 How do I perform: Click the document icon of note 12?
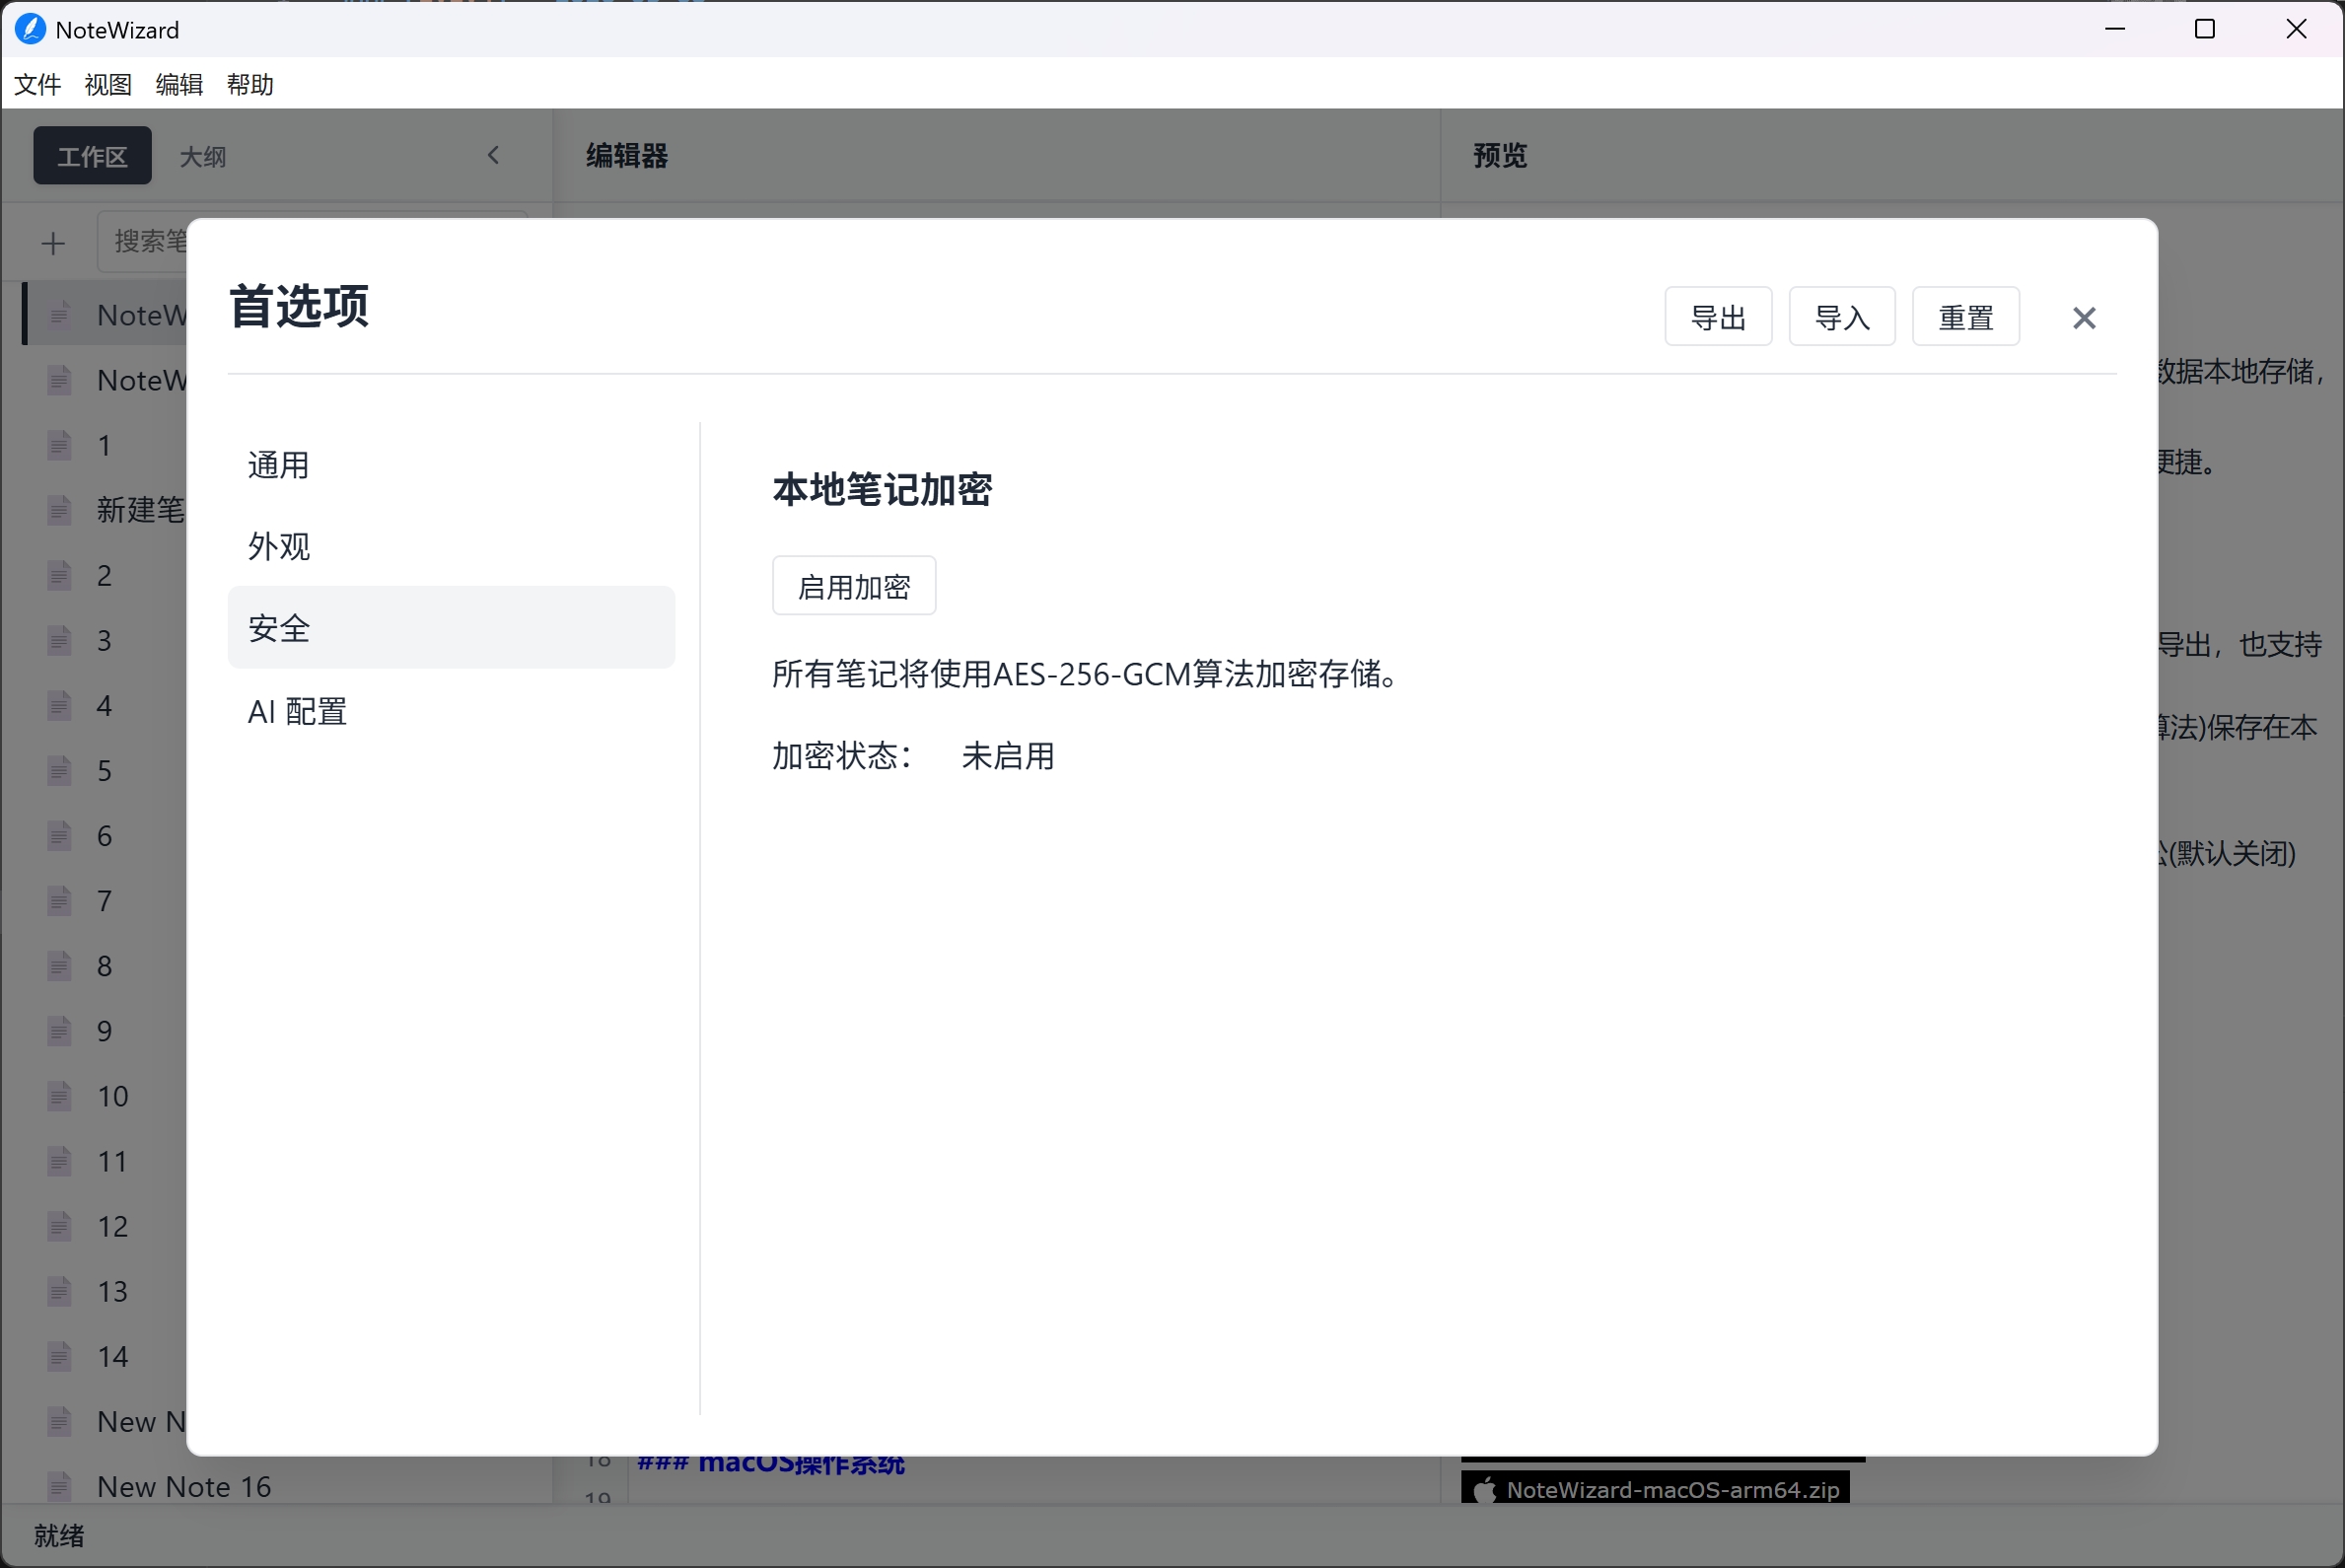point(59,1226)
